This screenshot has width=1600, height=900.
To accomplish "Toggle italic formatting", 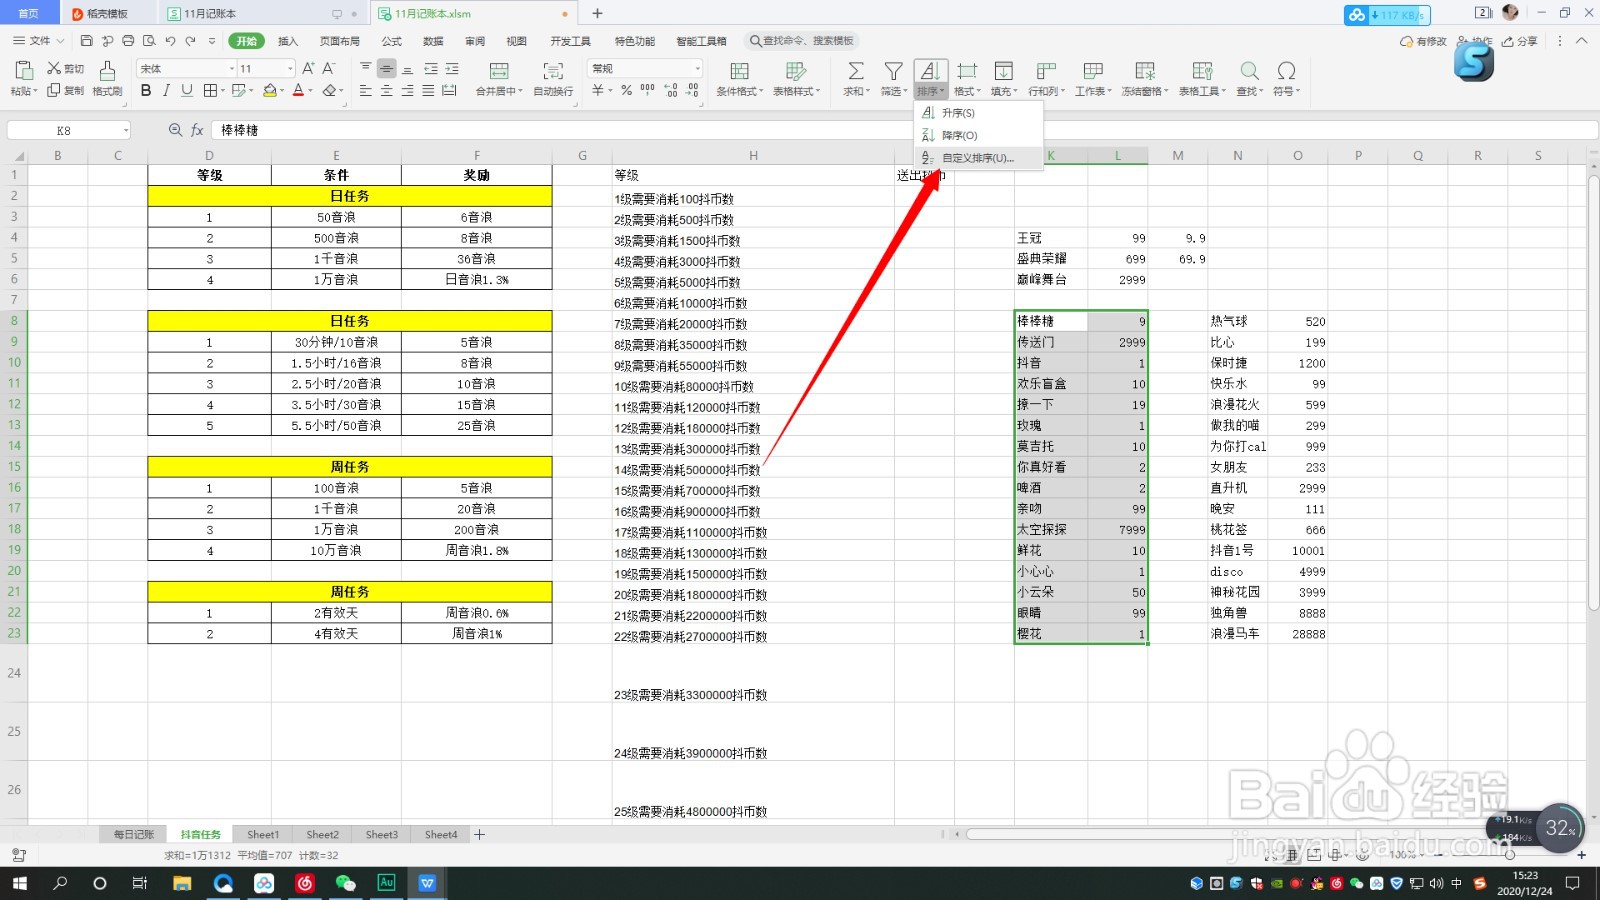I will (166, 91).
